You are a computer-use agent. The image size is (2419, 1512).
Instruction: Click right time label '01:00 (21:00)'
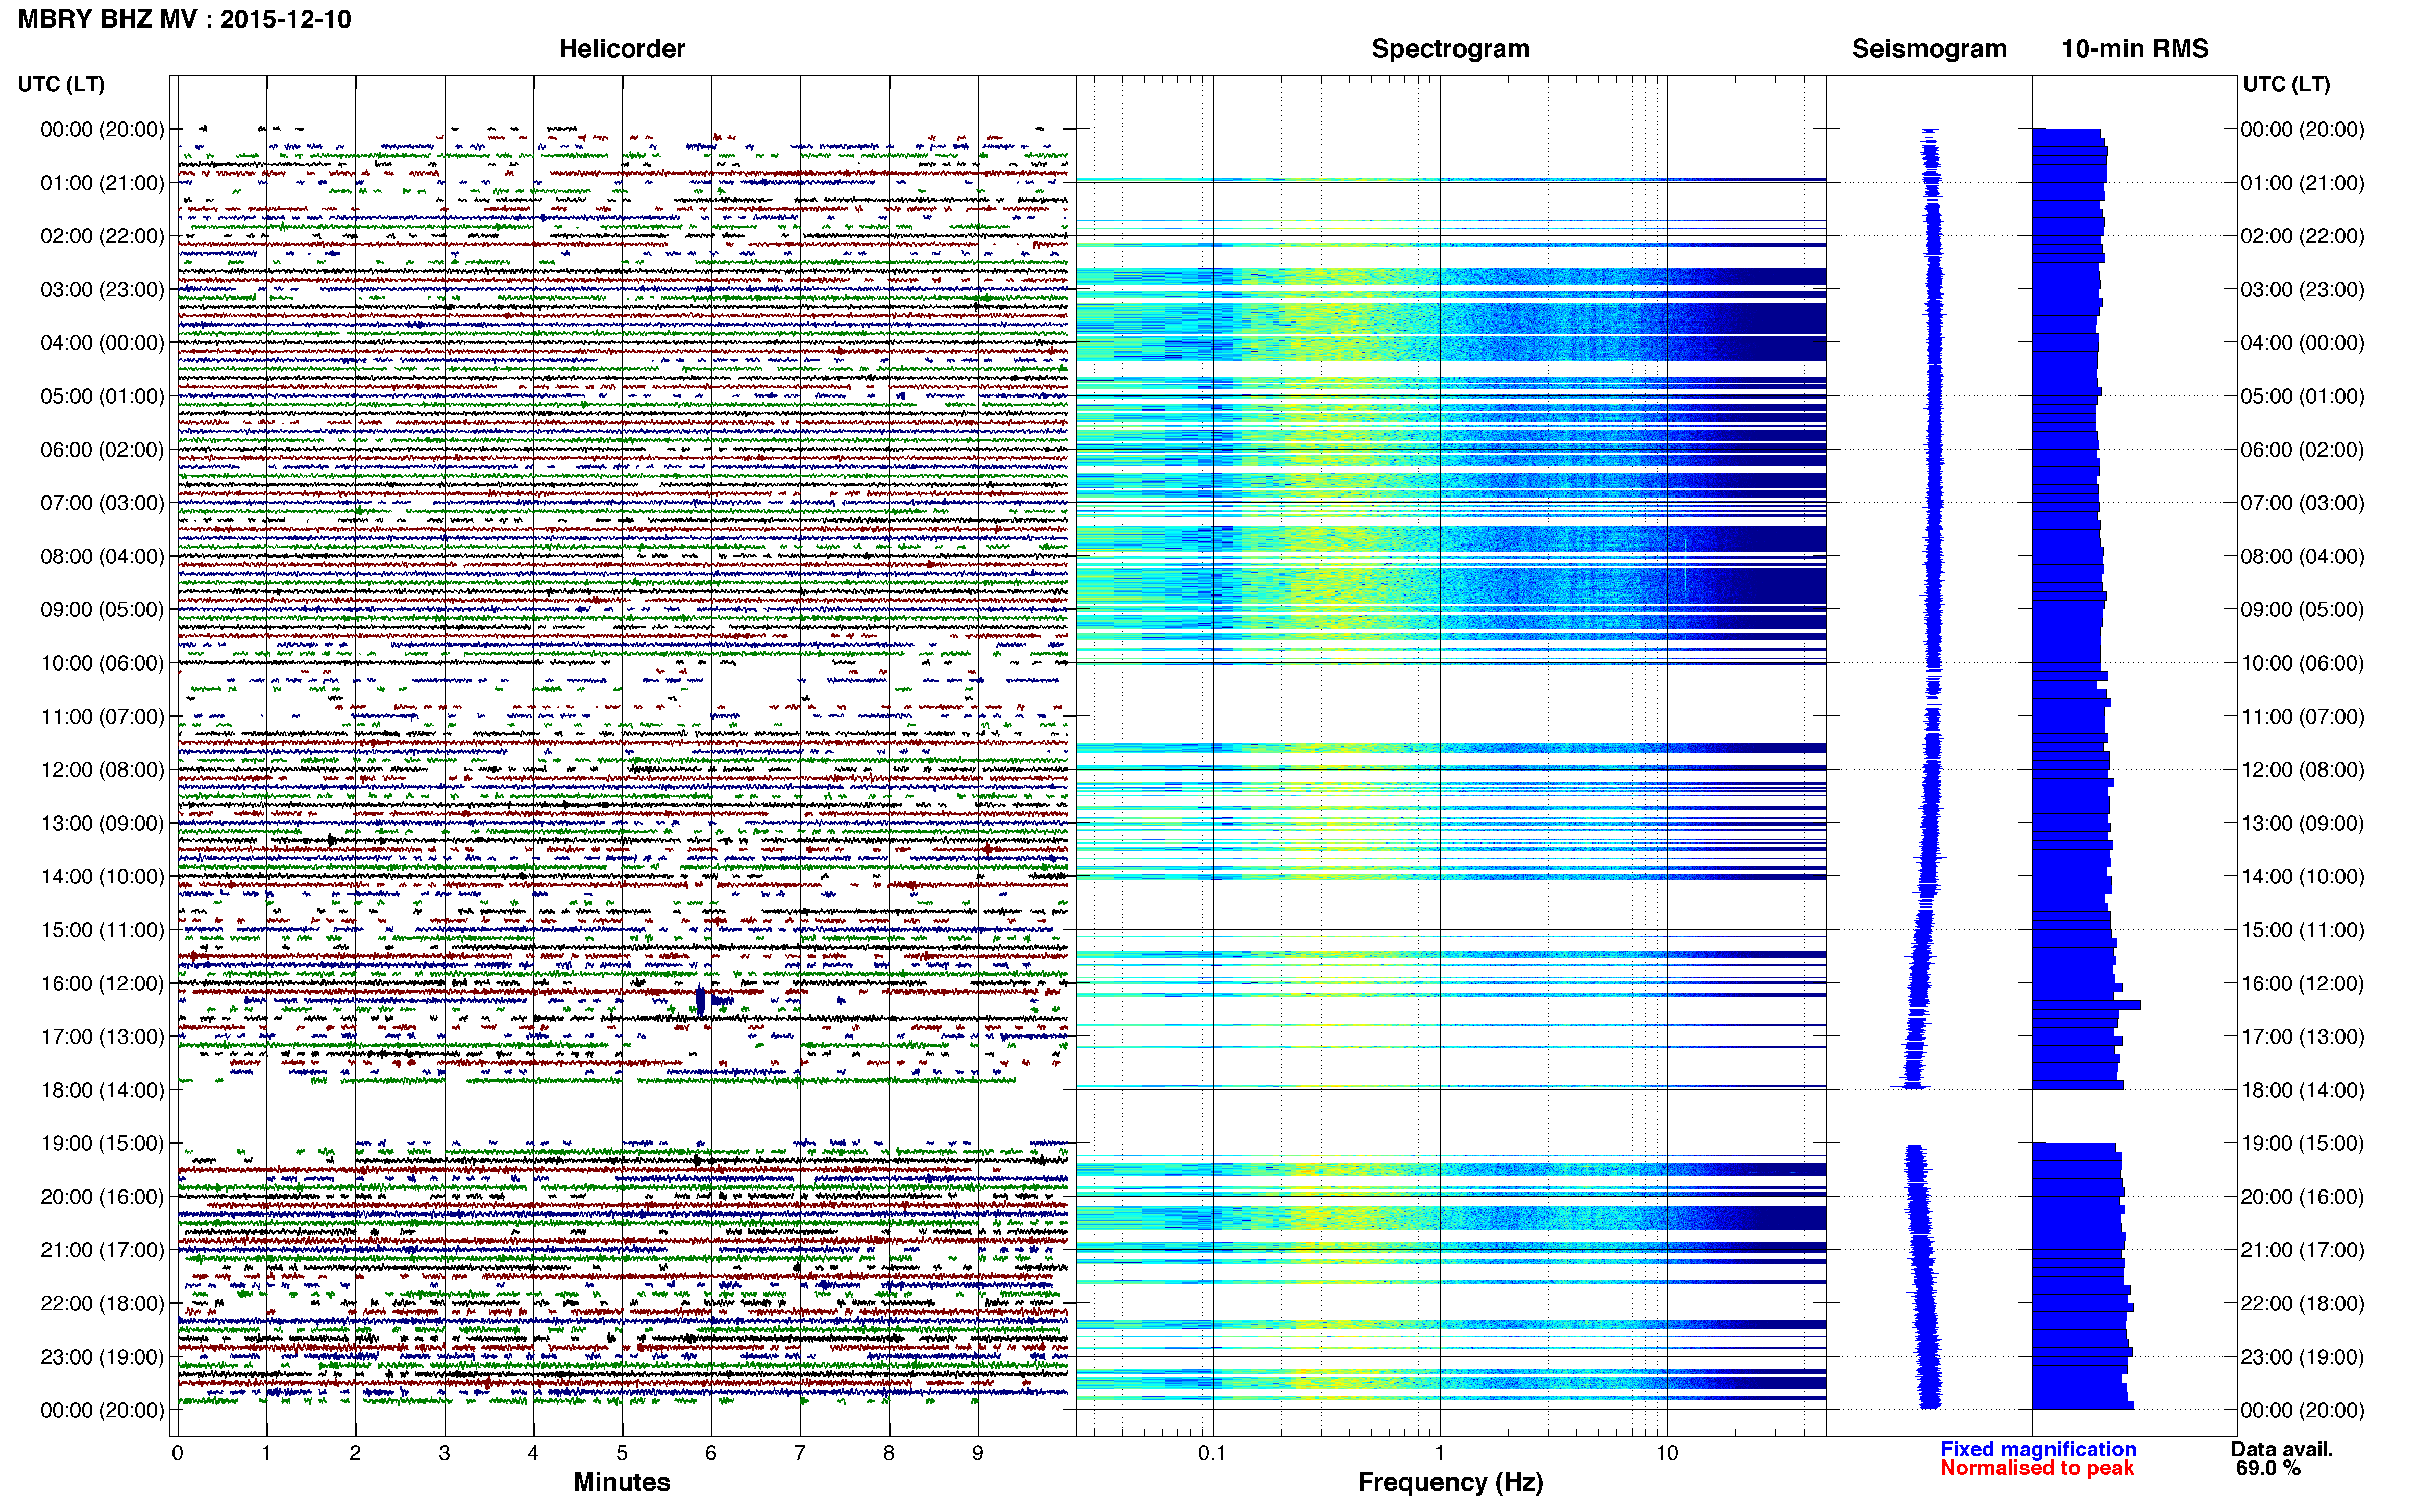[x=2302, y=183]
